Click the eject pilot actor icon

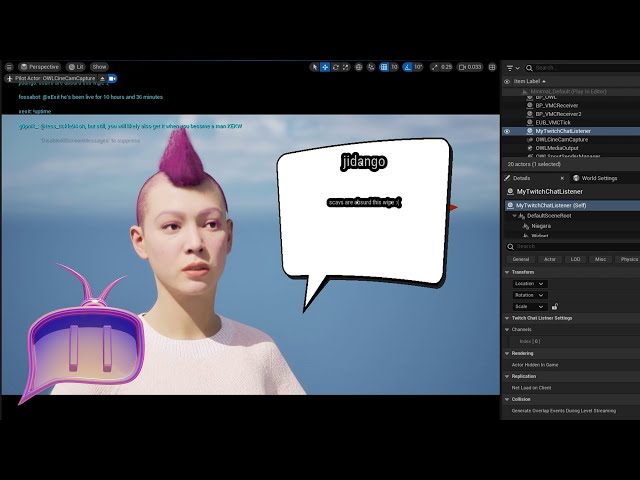pyautogui.click(x=102, y=78)
